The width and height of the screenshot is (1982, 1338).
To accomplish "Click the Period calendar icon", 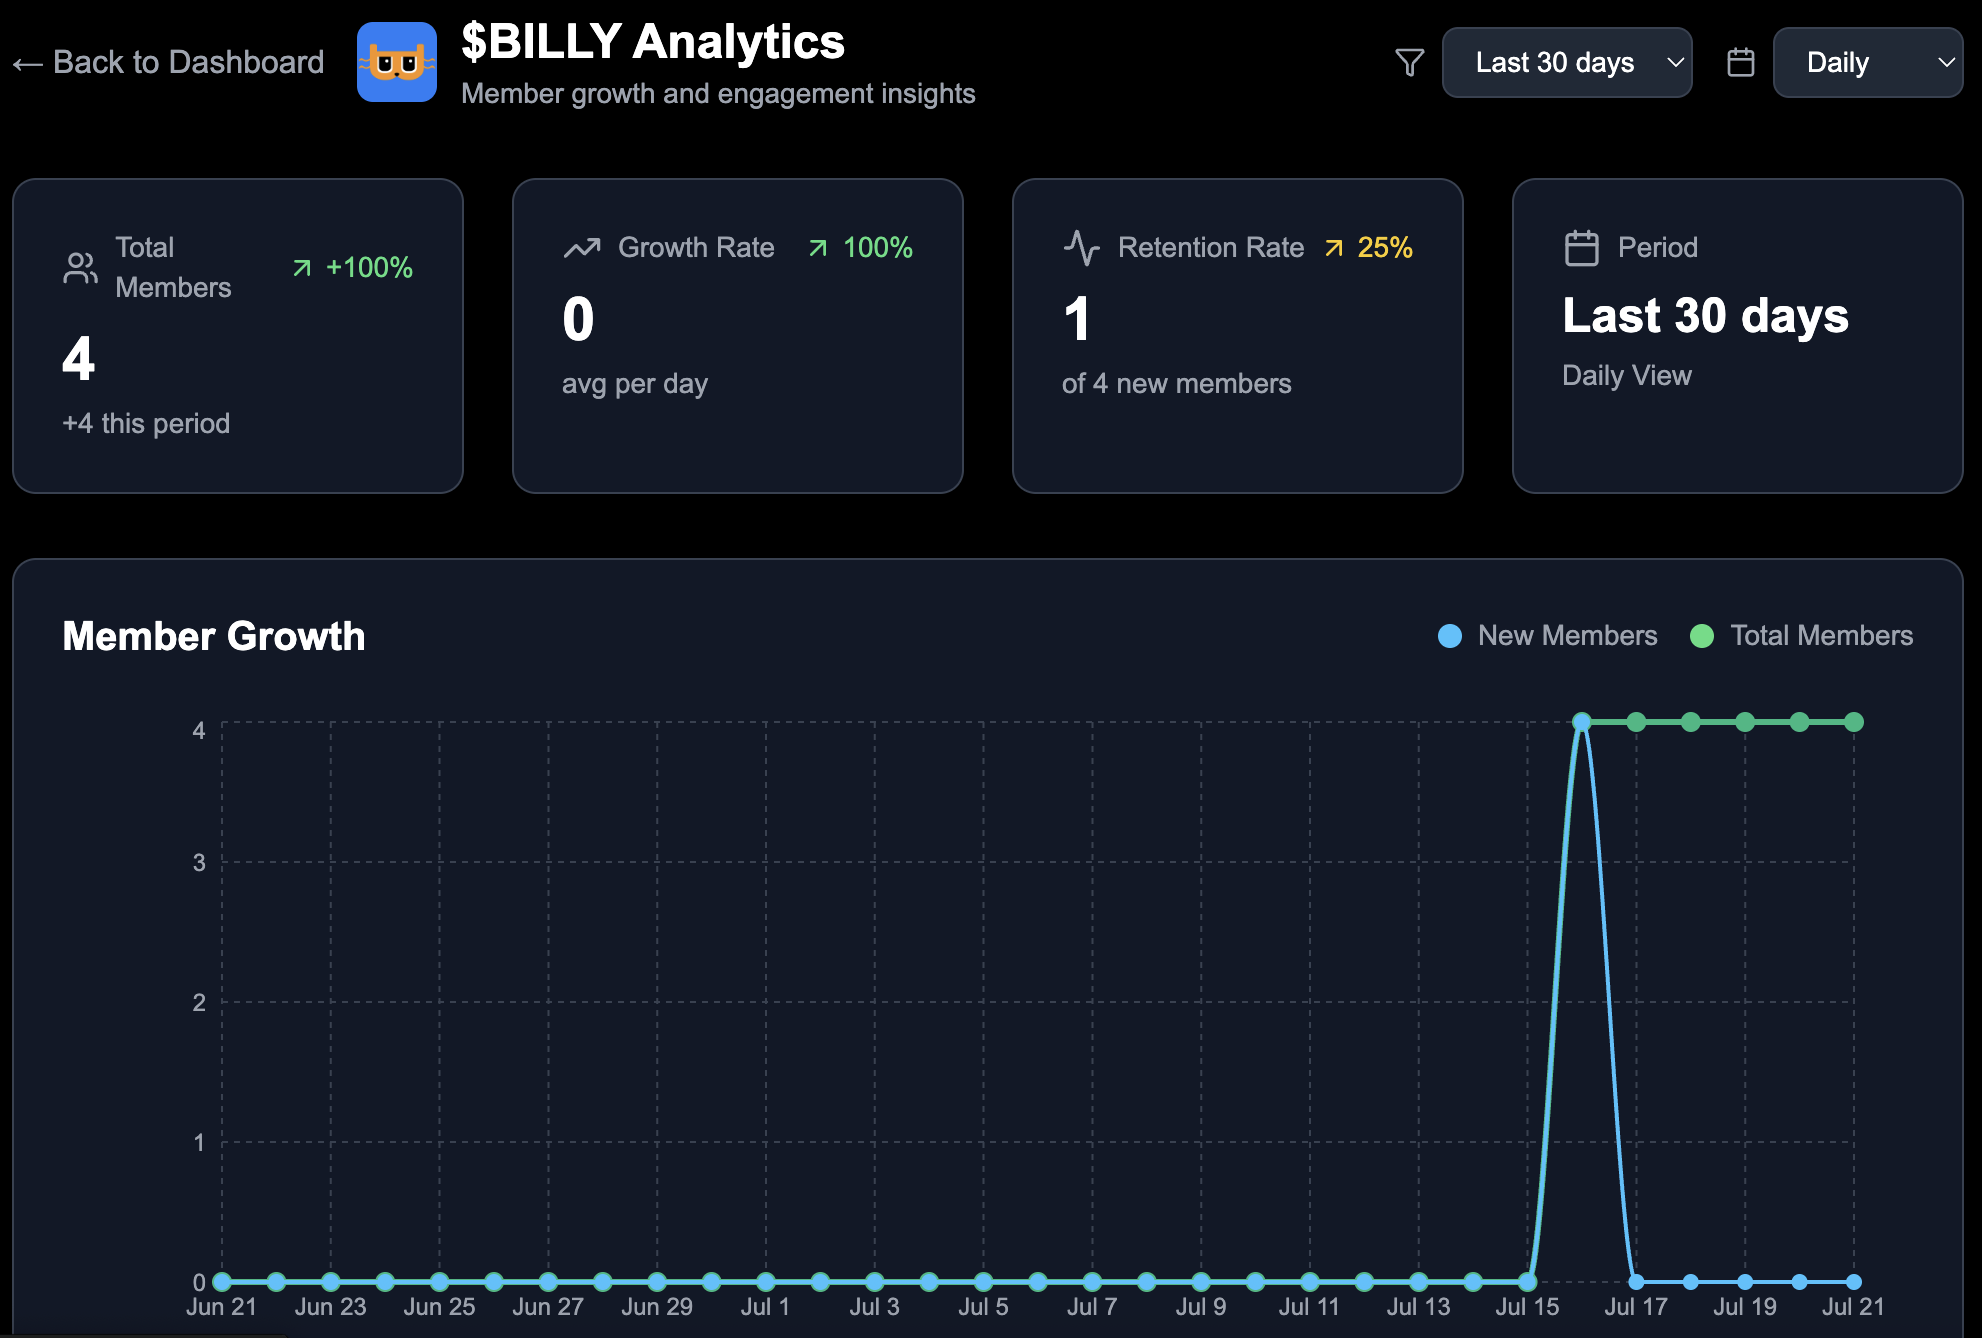I will coord(1581,247).
